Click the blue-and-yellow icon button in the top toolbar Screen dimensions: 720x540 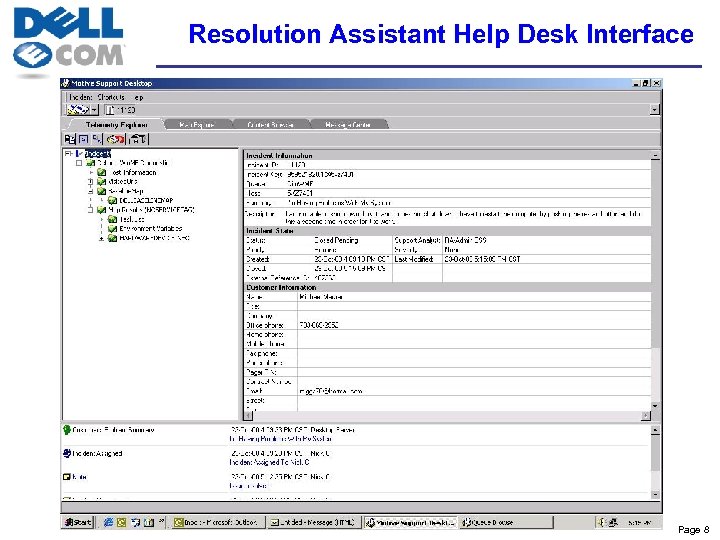78,110
